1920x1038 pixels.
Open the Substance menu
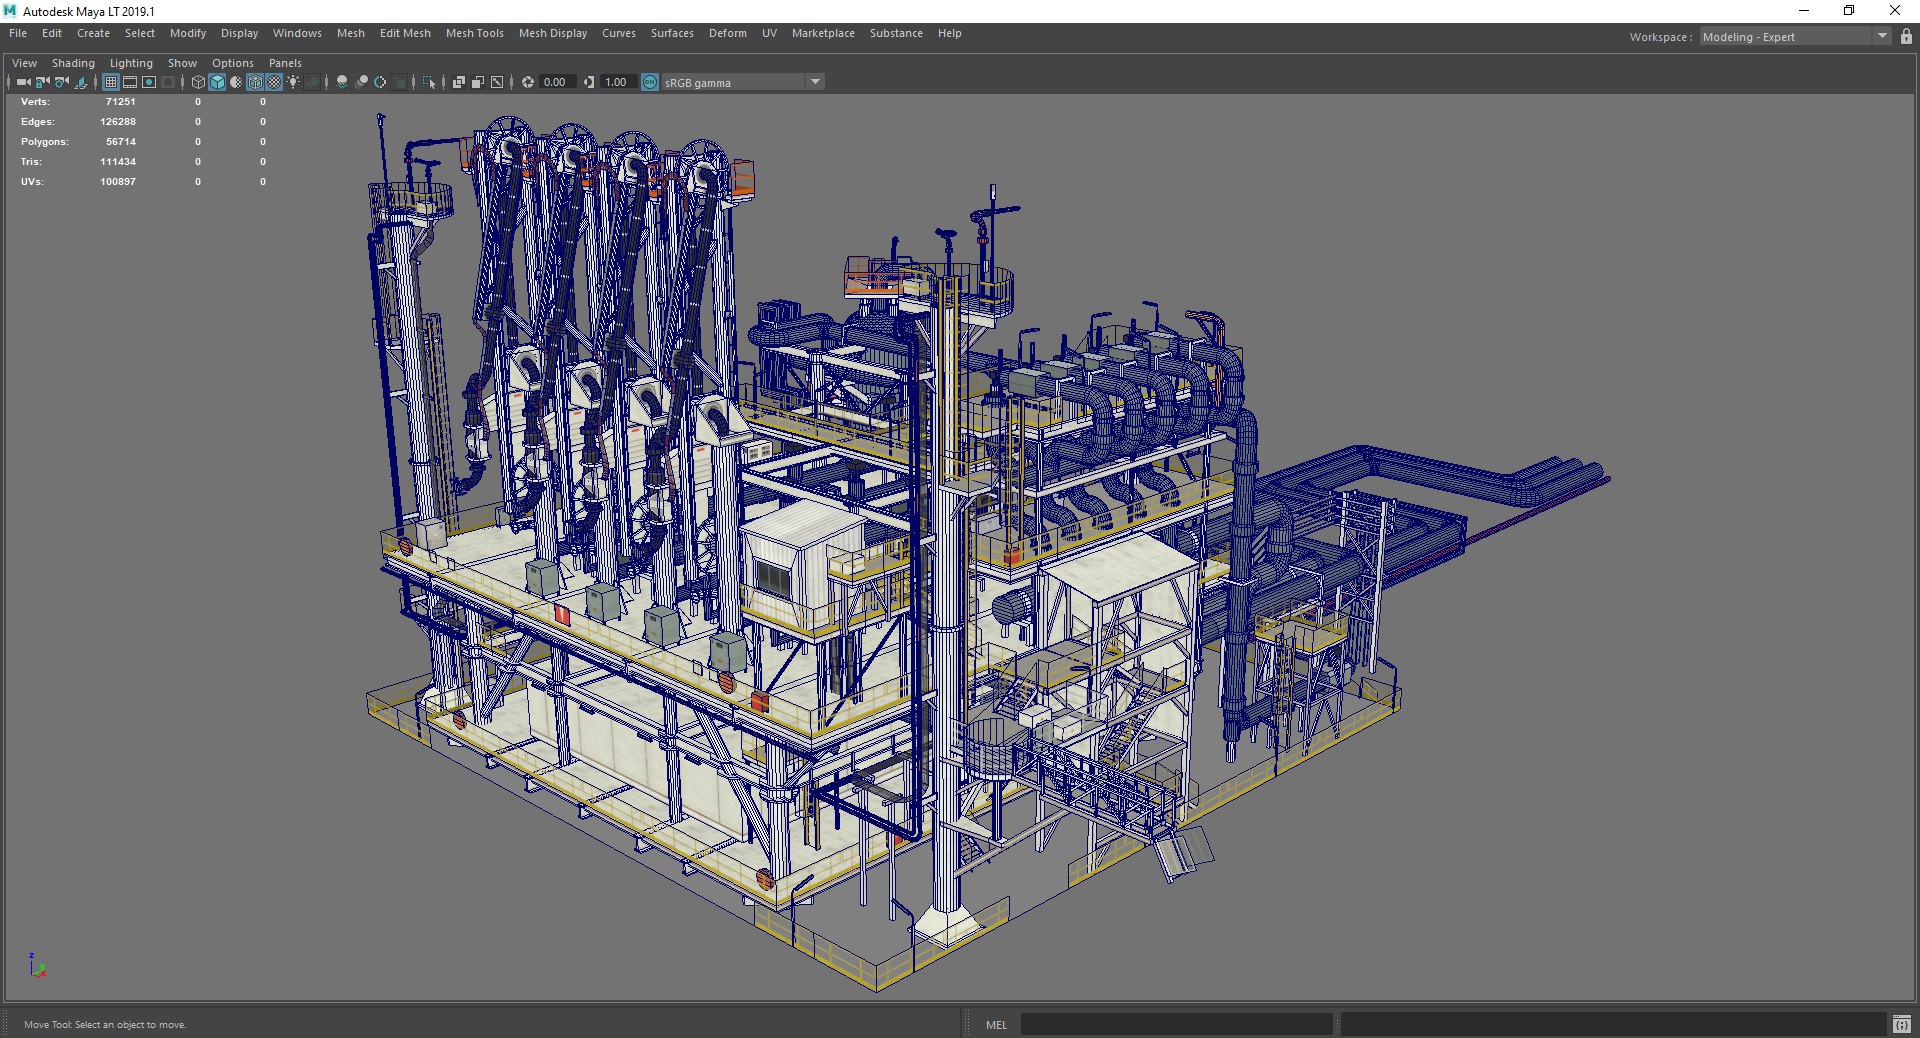(896, 33)
